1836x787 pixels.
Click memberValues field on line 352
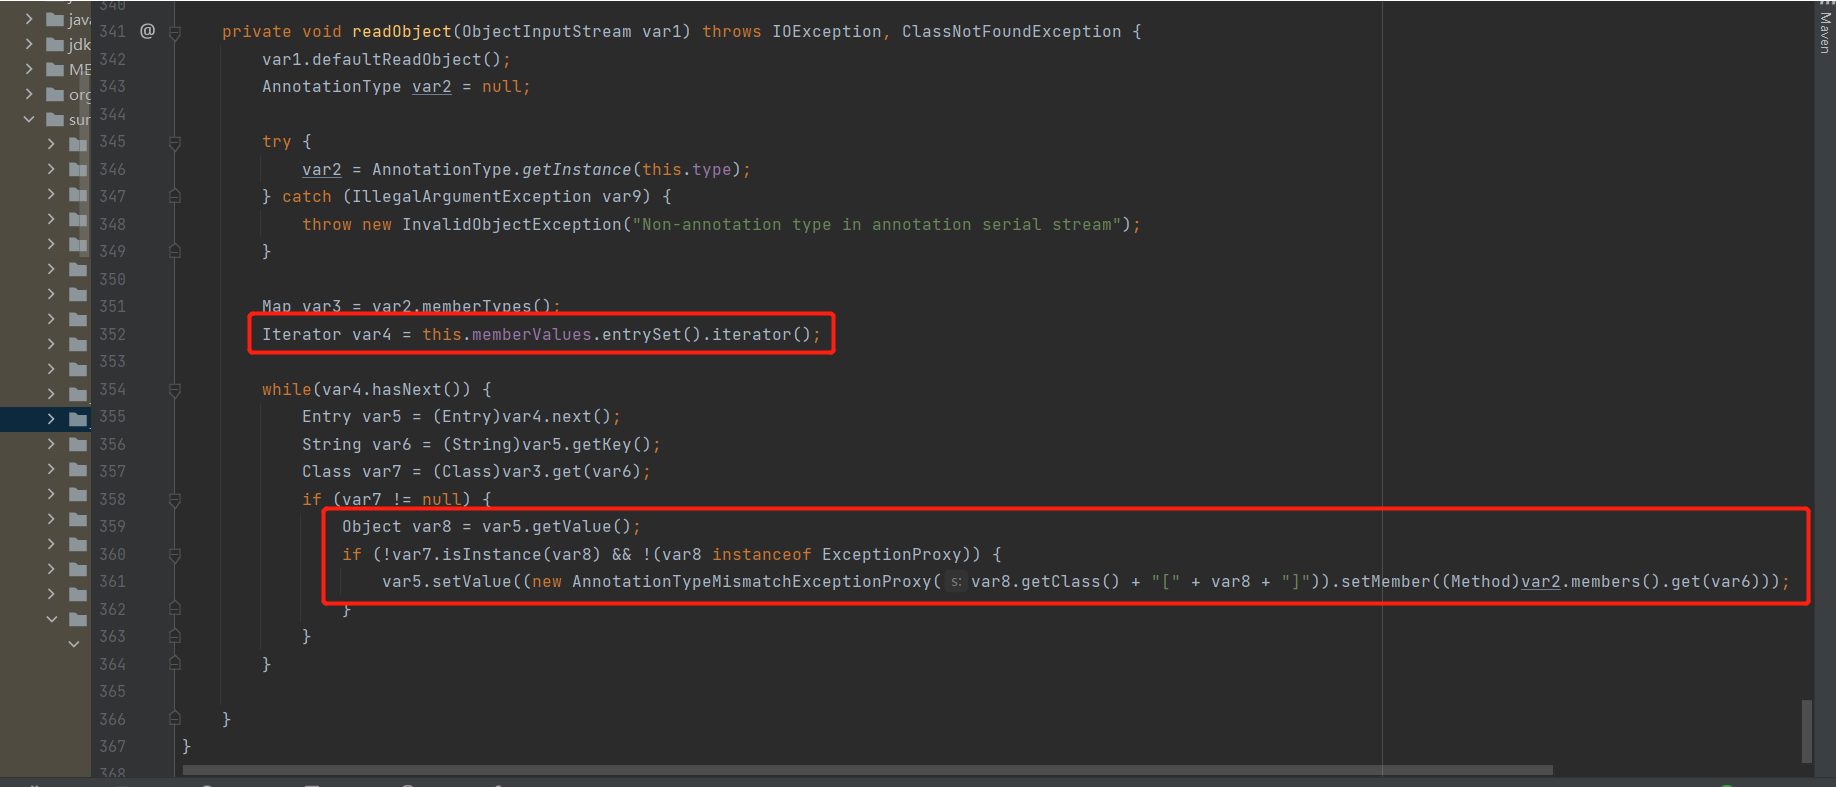click(x=532, y=334)
